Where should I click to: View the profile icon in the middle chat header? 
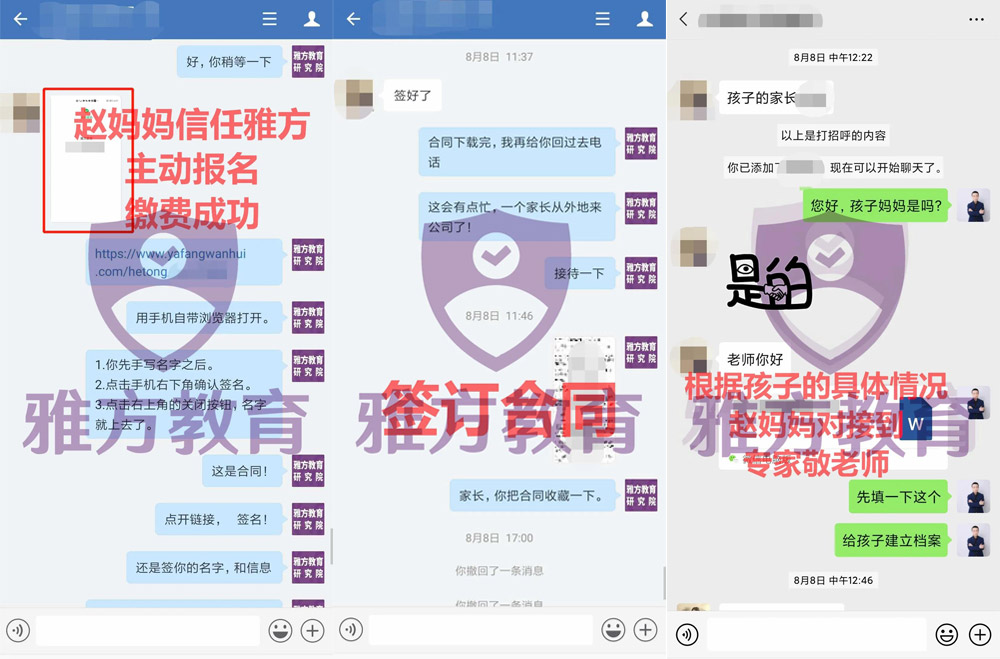(x=644, y=19)
